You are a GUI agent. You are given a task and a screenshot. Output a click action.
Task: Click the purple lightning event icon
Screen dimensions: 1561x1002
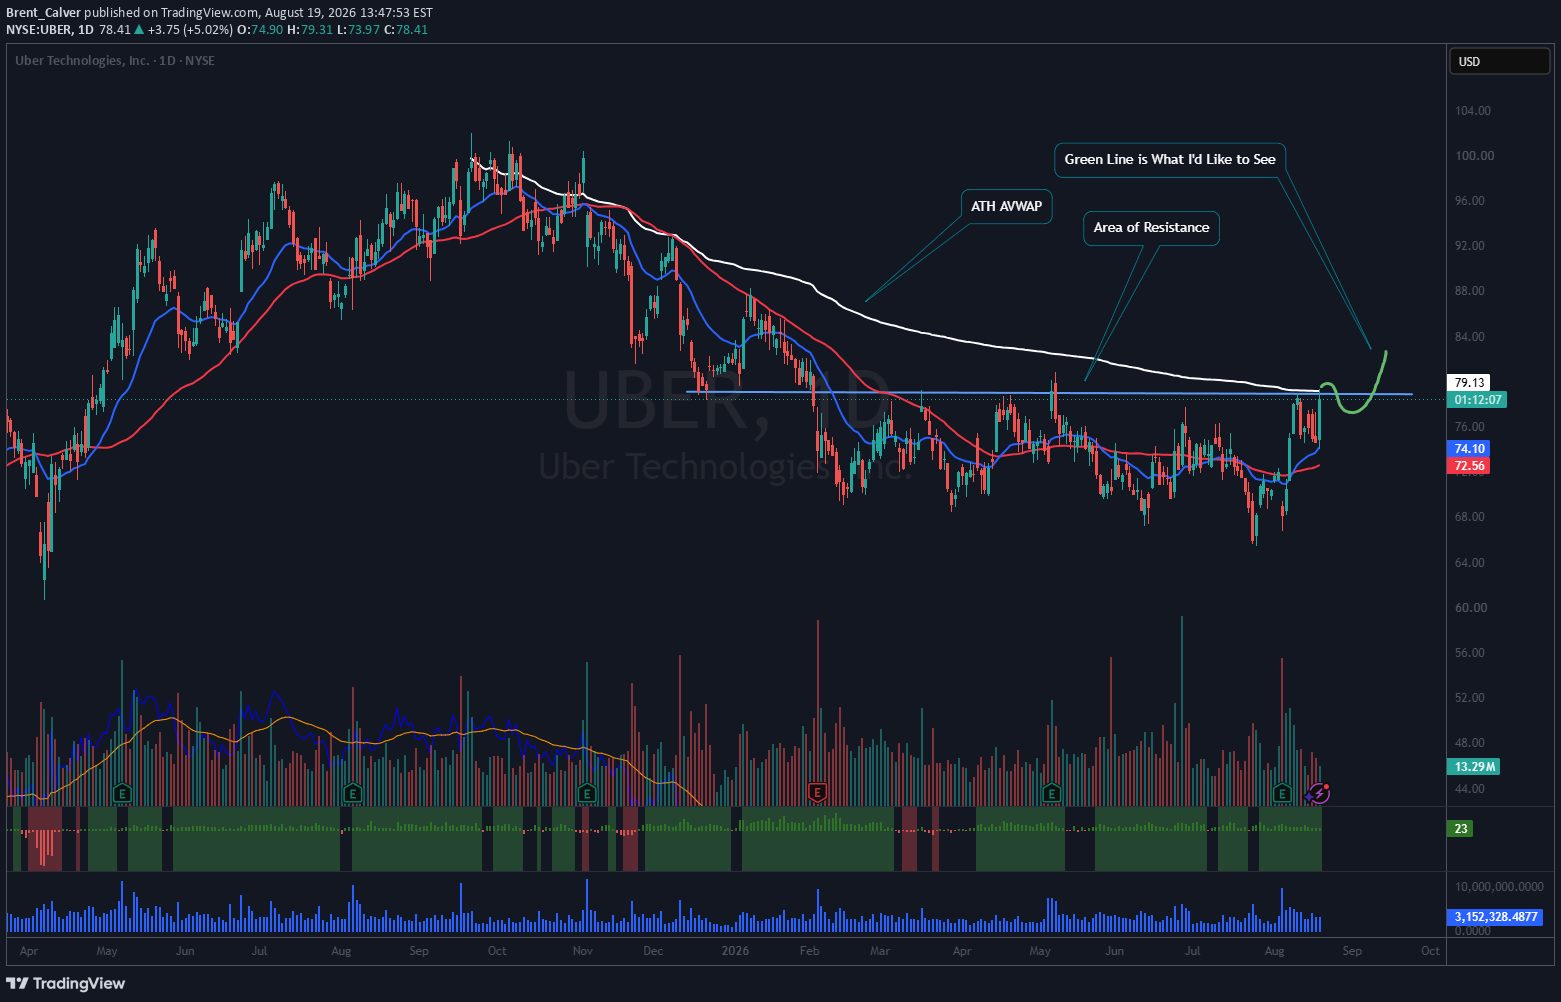coord(1319,793)
